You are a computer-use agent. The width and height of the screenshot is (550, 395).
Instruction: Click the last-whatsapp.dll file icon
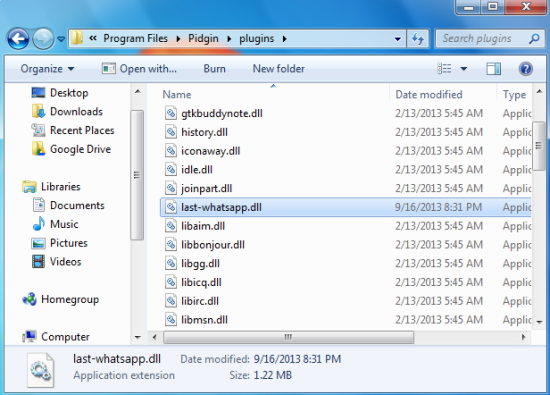(171, 207)
